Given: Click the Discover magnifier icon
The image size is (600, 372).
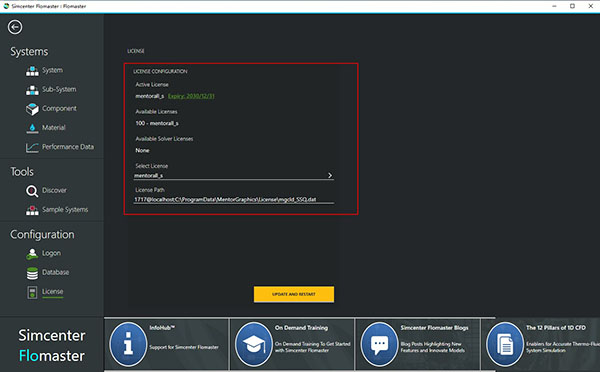Looking at the screenshot, I should pos(32,191).
